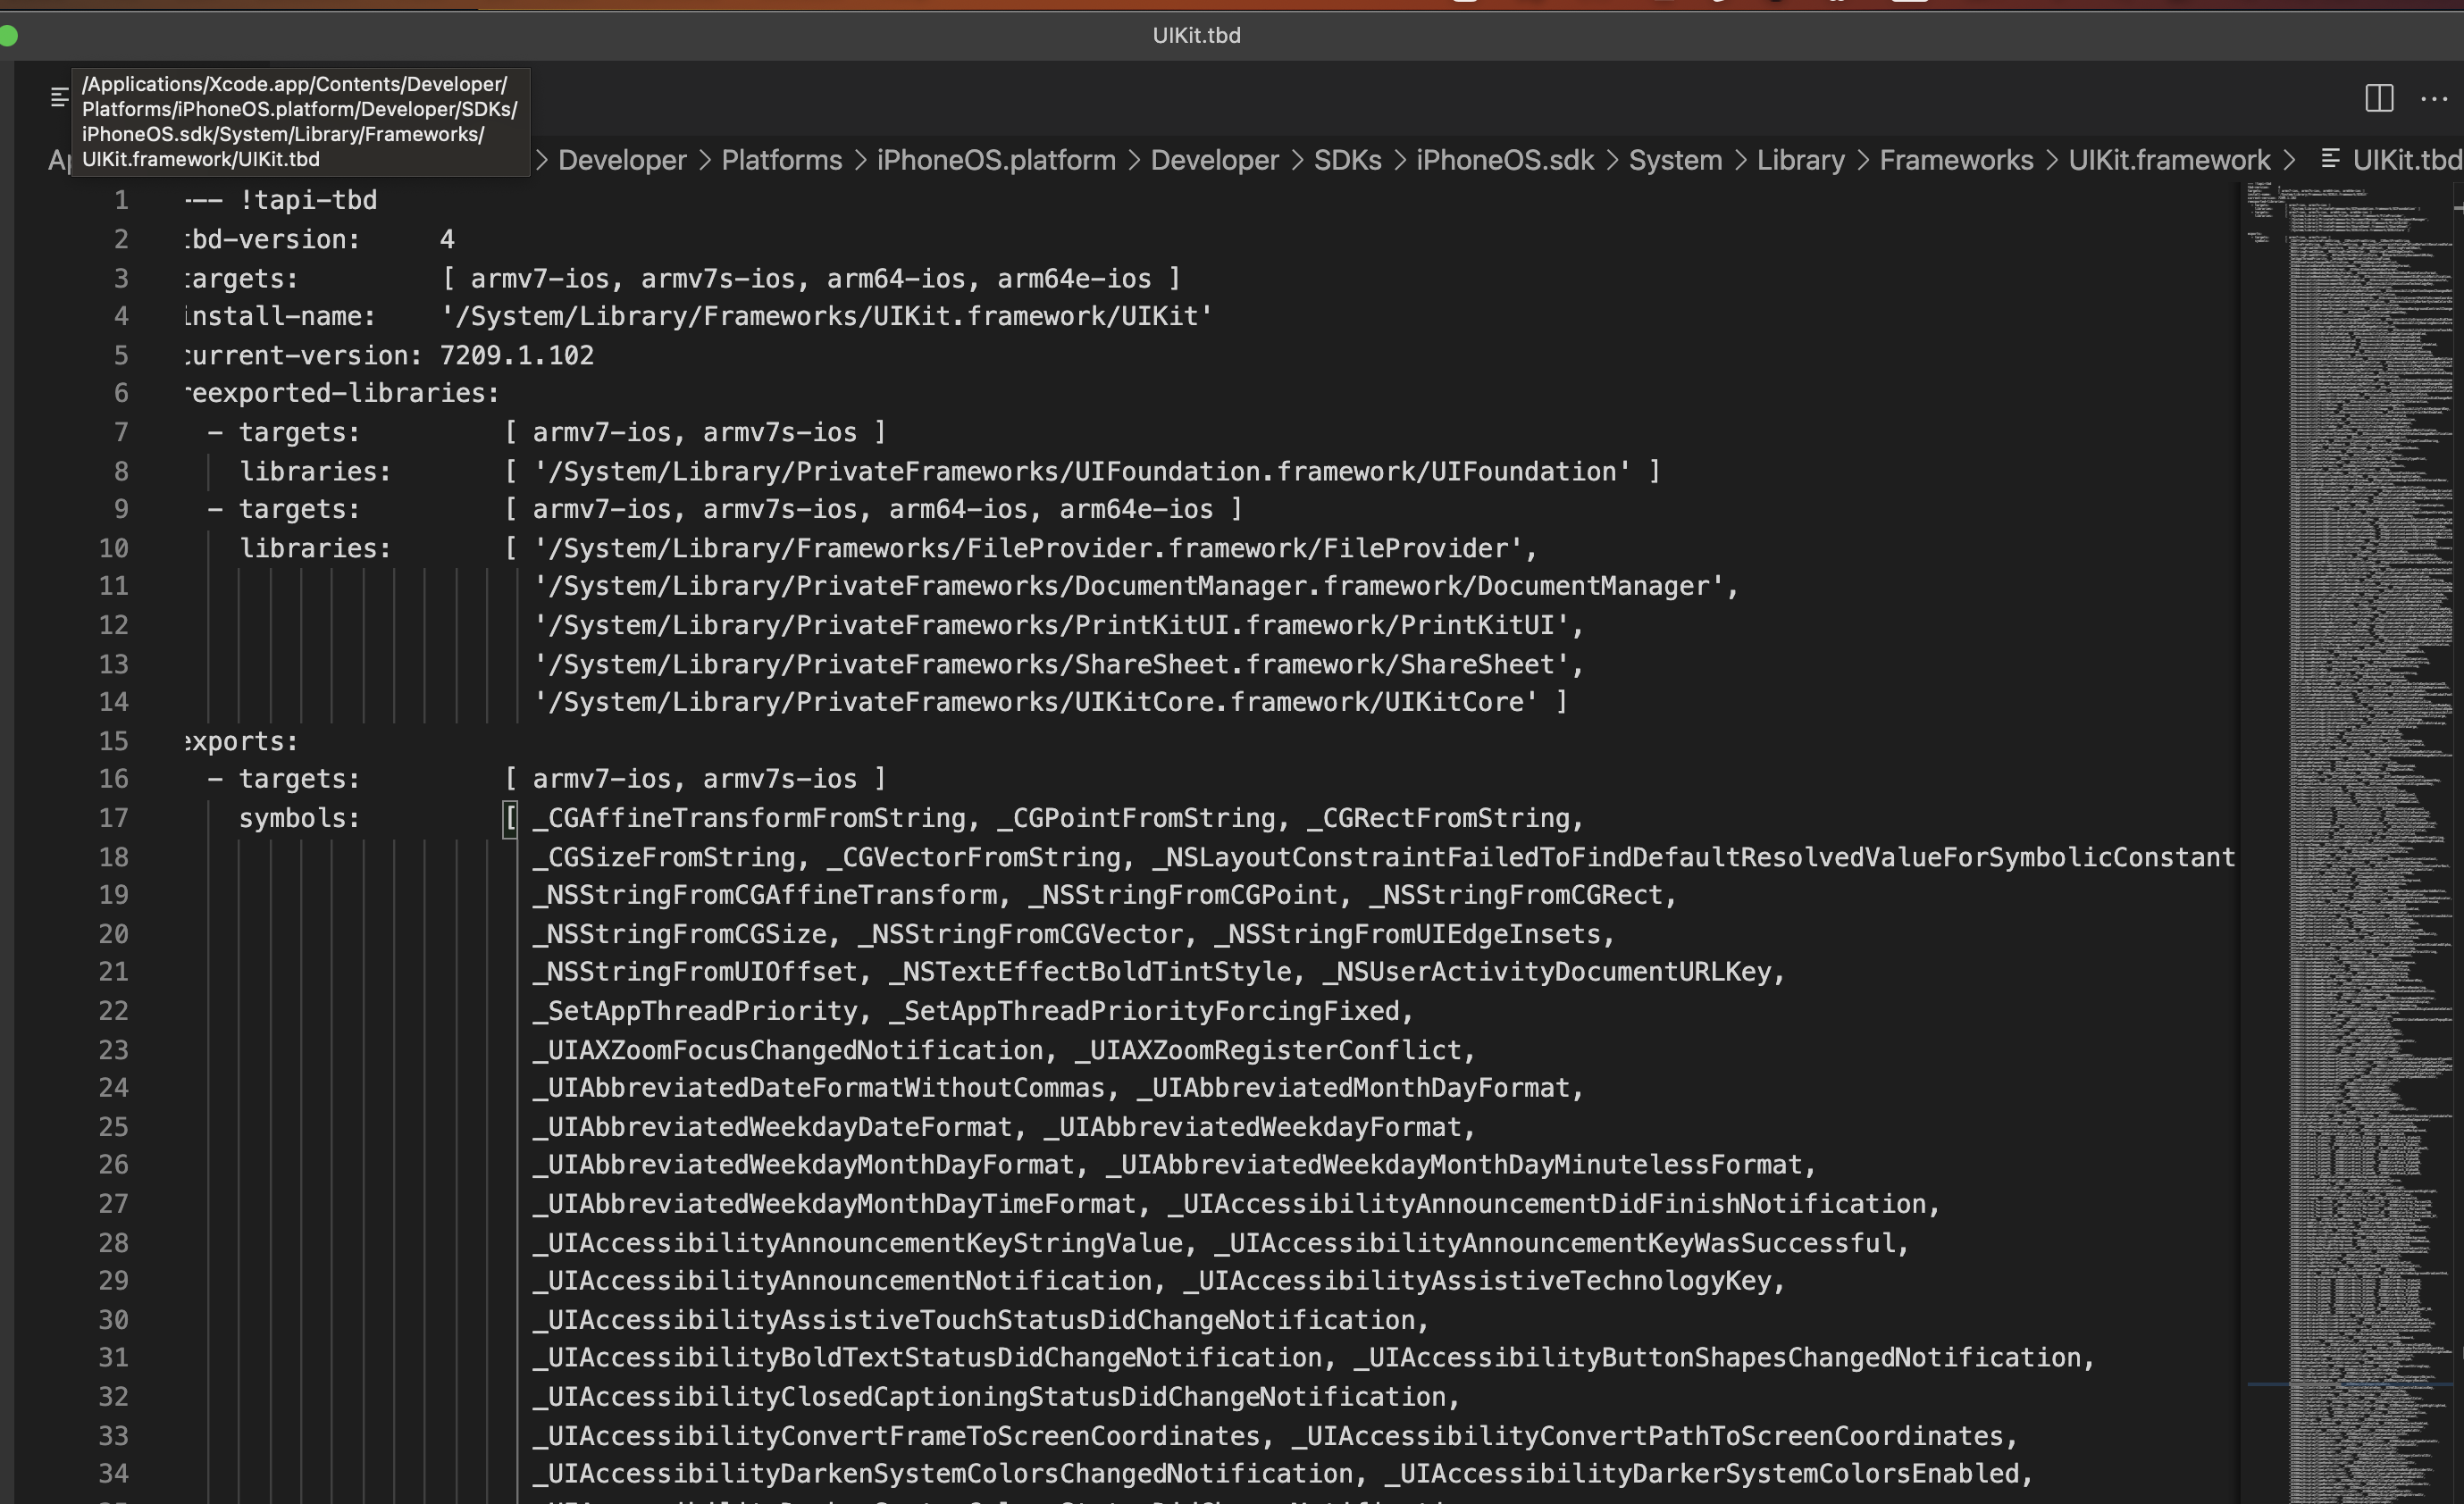Viewport: 2464px width, 1504px height.
Task: Select the System breadcrumb item
Action: pos(1674,160)
